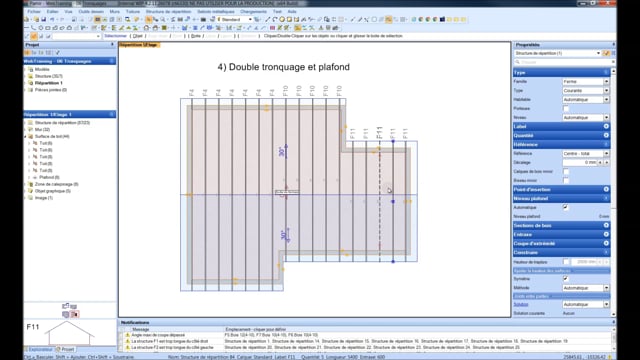The width and height of the screenshot is (640, 360).
Task: Click the Solution link
Action: [x=521, y=304]
